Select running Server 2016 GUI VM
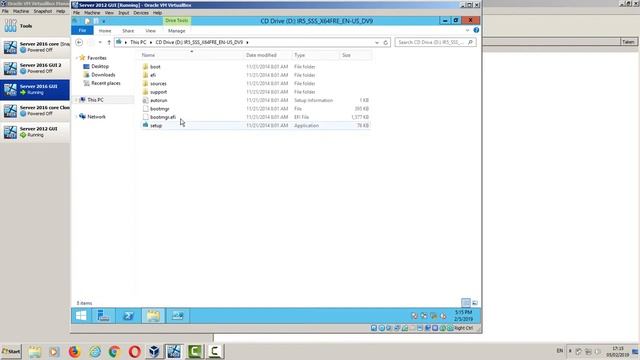 [35, 89]
